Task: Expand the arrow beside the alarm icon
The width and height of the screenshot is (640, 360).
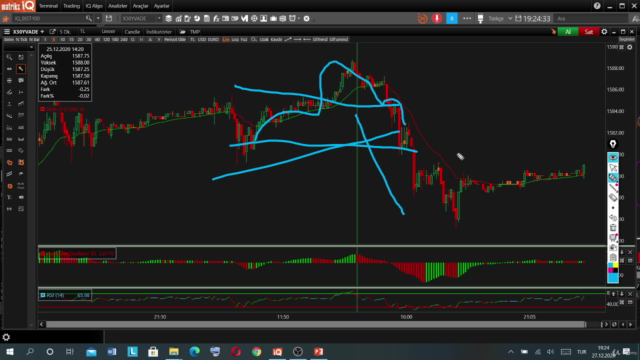Action: pyautogui.click(x=299, y=18)
